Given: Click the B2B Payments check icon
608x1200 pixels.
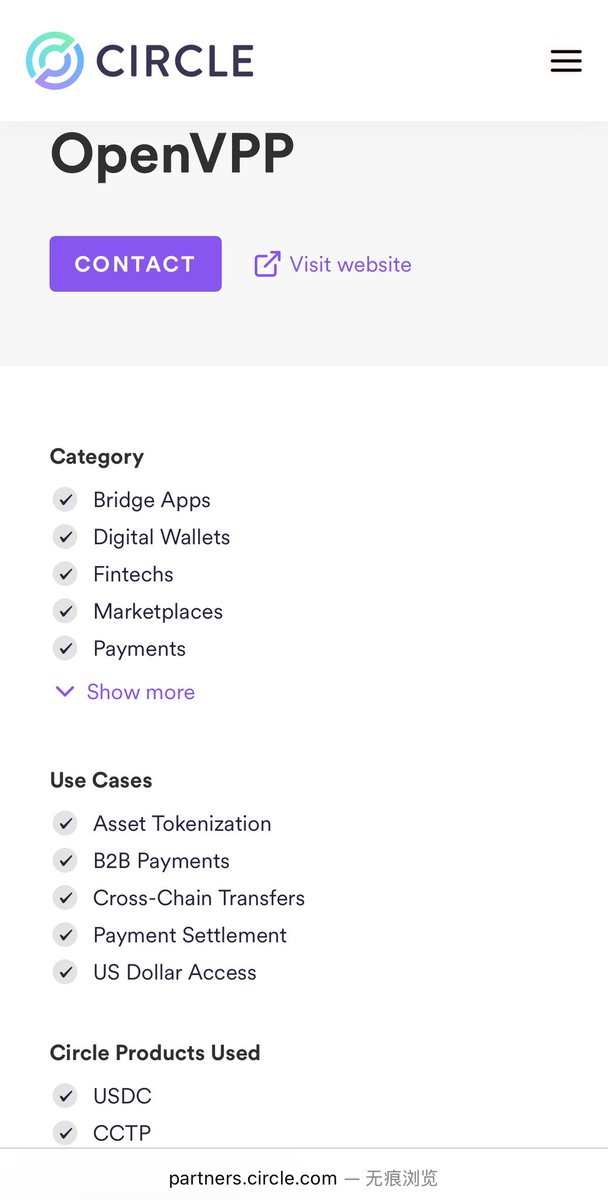Looking at the screenshot, I should [65, 861].
